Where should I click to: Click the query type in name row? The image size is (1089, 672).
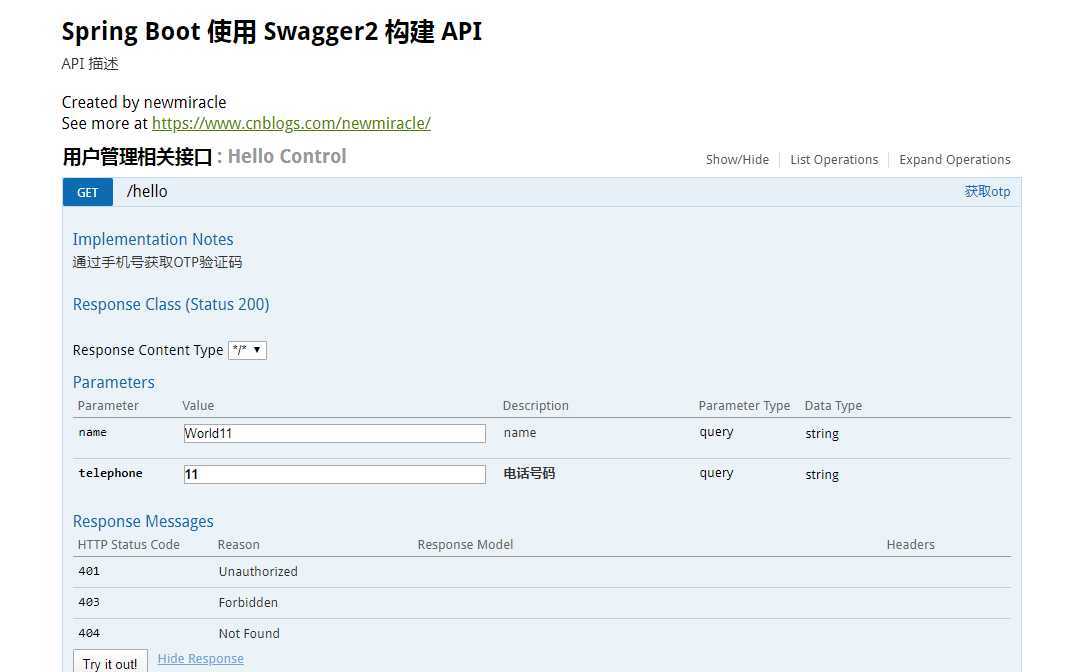(x=716, y=432)
